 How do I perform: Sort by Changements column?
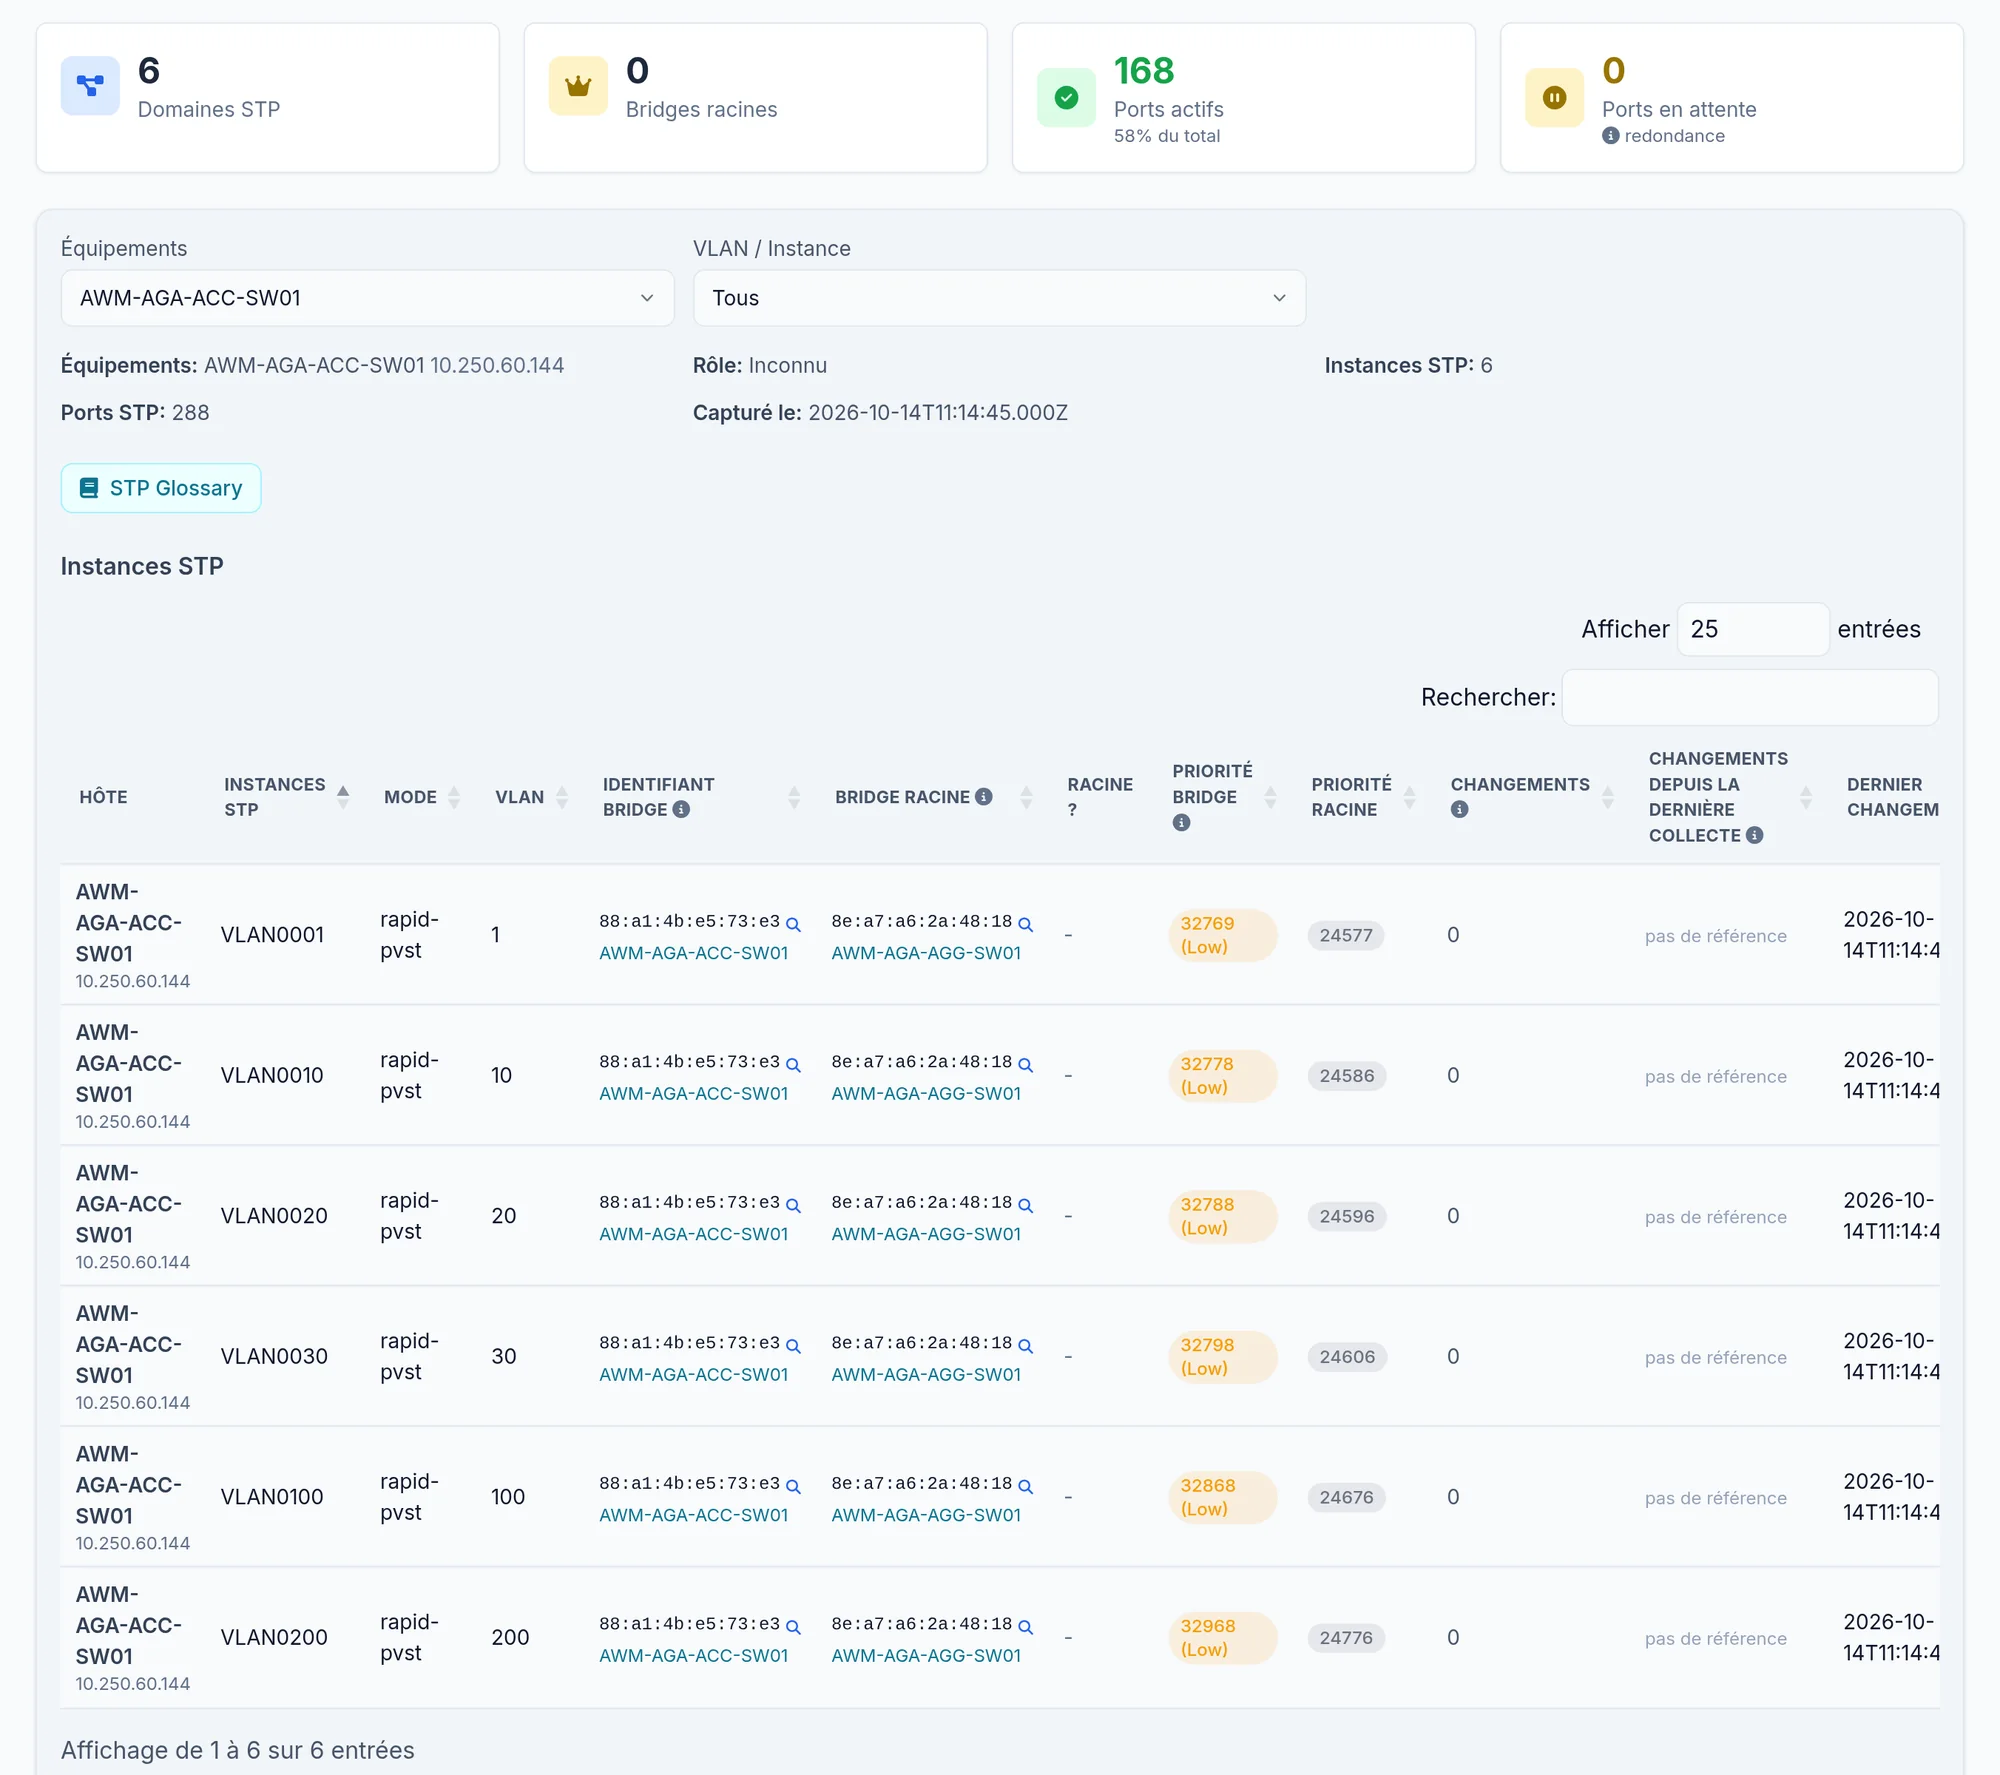[x=1608, y=797]
